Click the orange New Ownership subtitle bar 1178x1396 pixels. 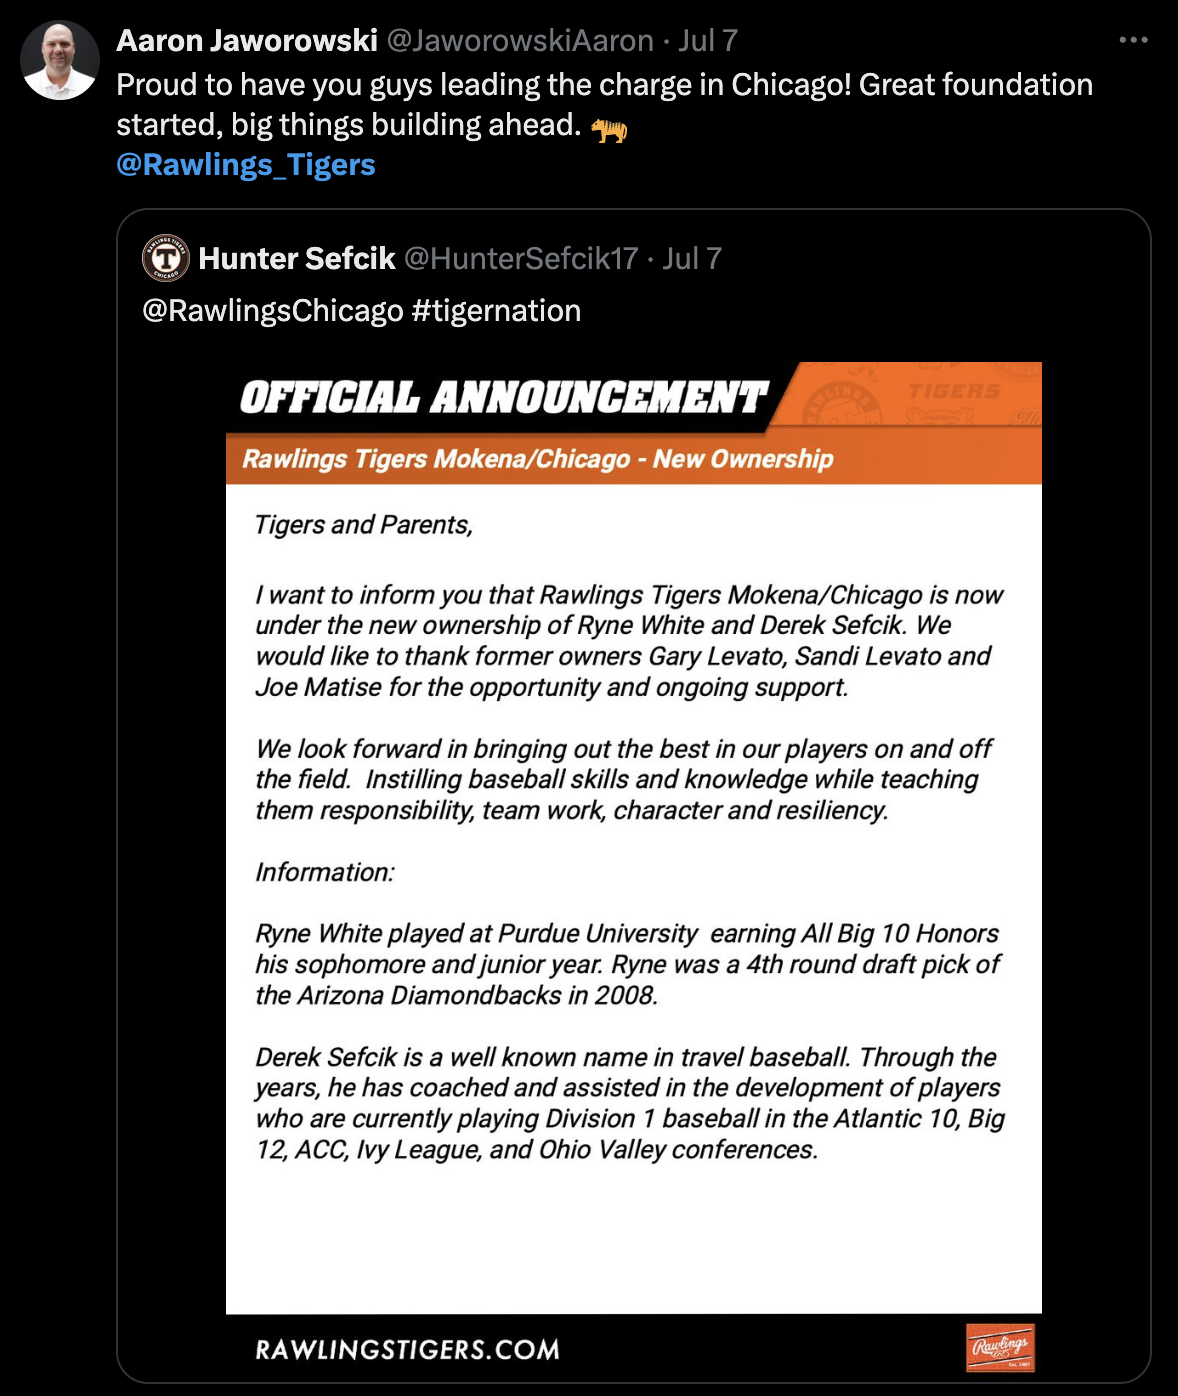coord(634,459)
